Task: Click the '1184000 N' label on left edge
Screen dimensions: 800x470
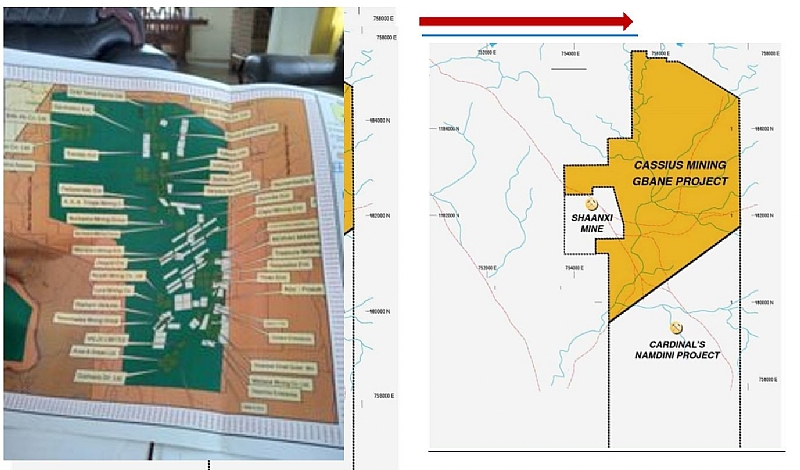Action: pos(448,129)
